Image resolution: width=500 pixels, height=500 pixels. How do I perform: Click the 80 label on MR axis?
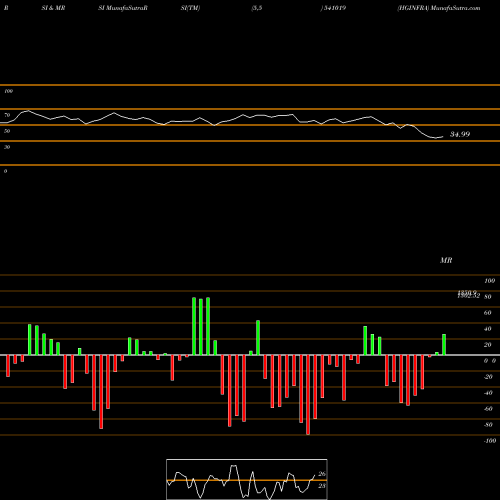tap(488, 297)
